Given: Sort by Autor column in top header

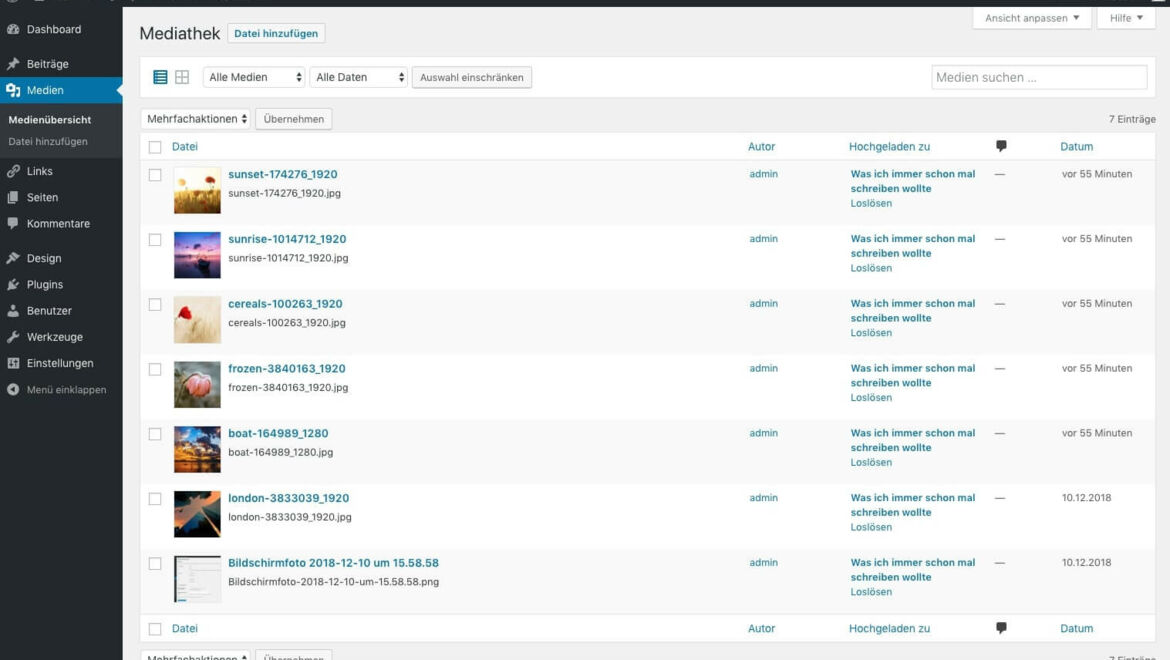Looking at the screenshot, I should coord(762,147).
